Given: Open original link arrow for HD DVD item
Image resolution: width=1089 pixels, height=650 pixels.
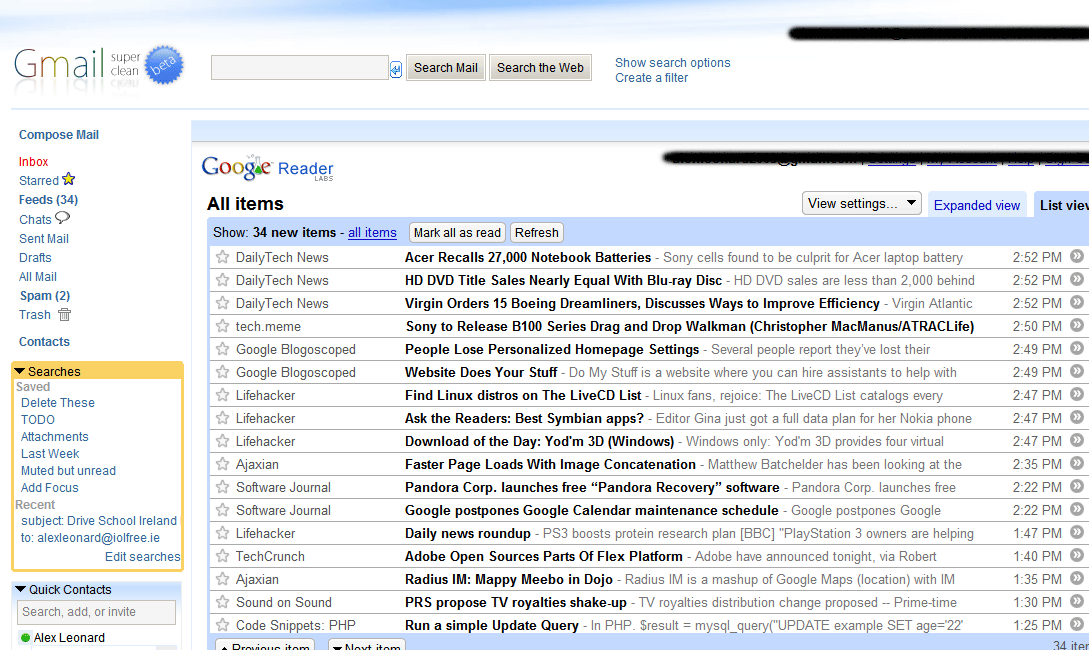Looking at the screenshot, I should coord(1076,279).
